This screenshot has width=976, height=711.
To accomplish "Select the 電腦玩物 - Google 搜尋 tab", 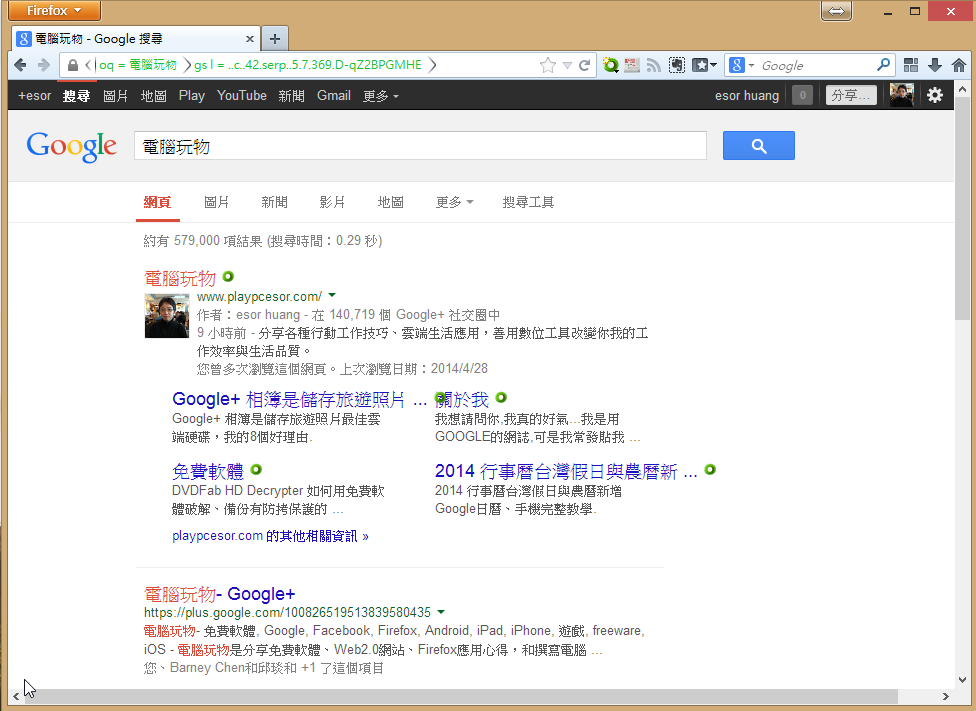I will coord(136,39).
